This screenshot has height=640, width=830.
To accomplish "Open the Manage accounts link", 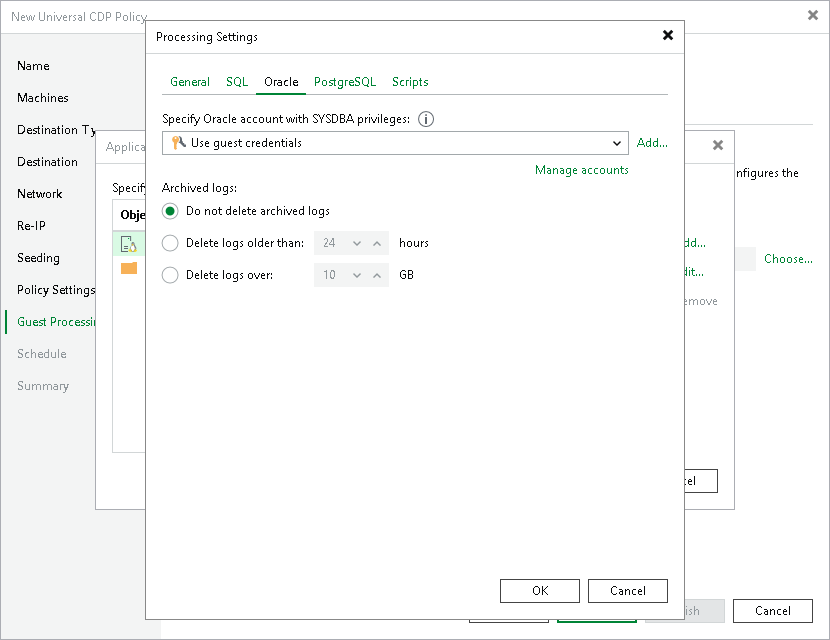I will point(581,170).
